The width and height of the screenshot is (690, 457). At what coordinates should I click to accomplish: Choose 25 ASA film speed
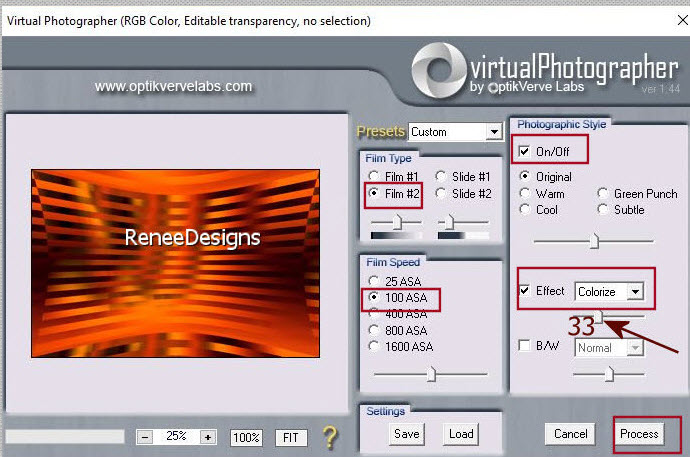(x=374, y=281)
